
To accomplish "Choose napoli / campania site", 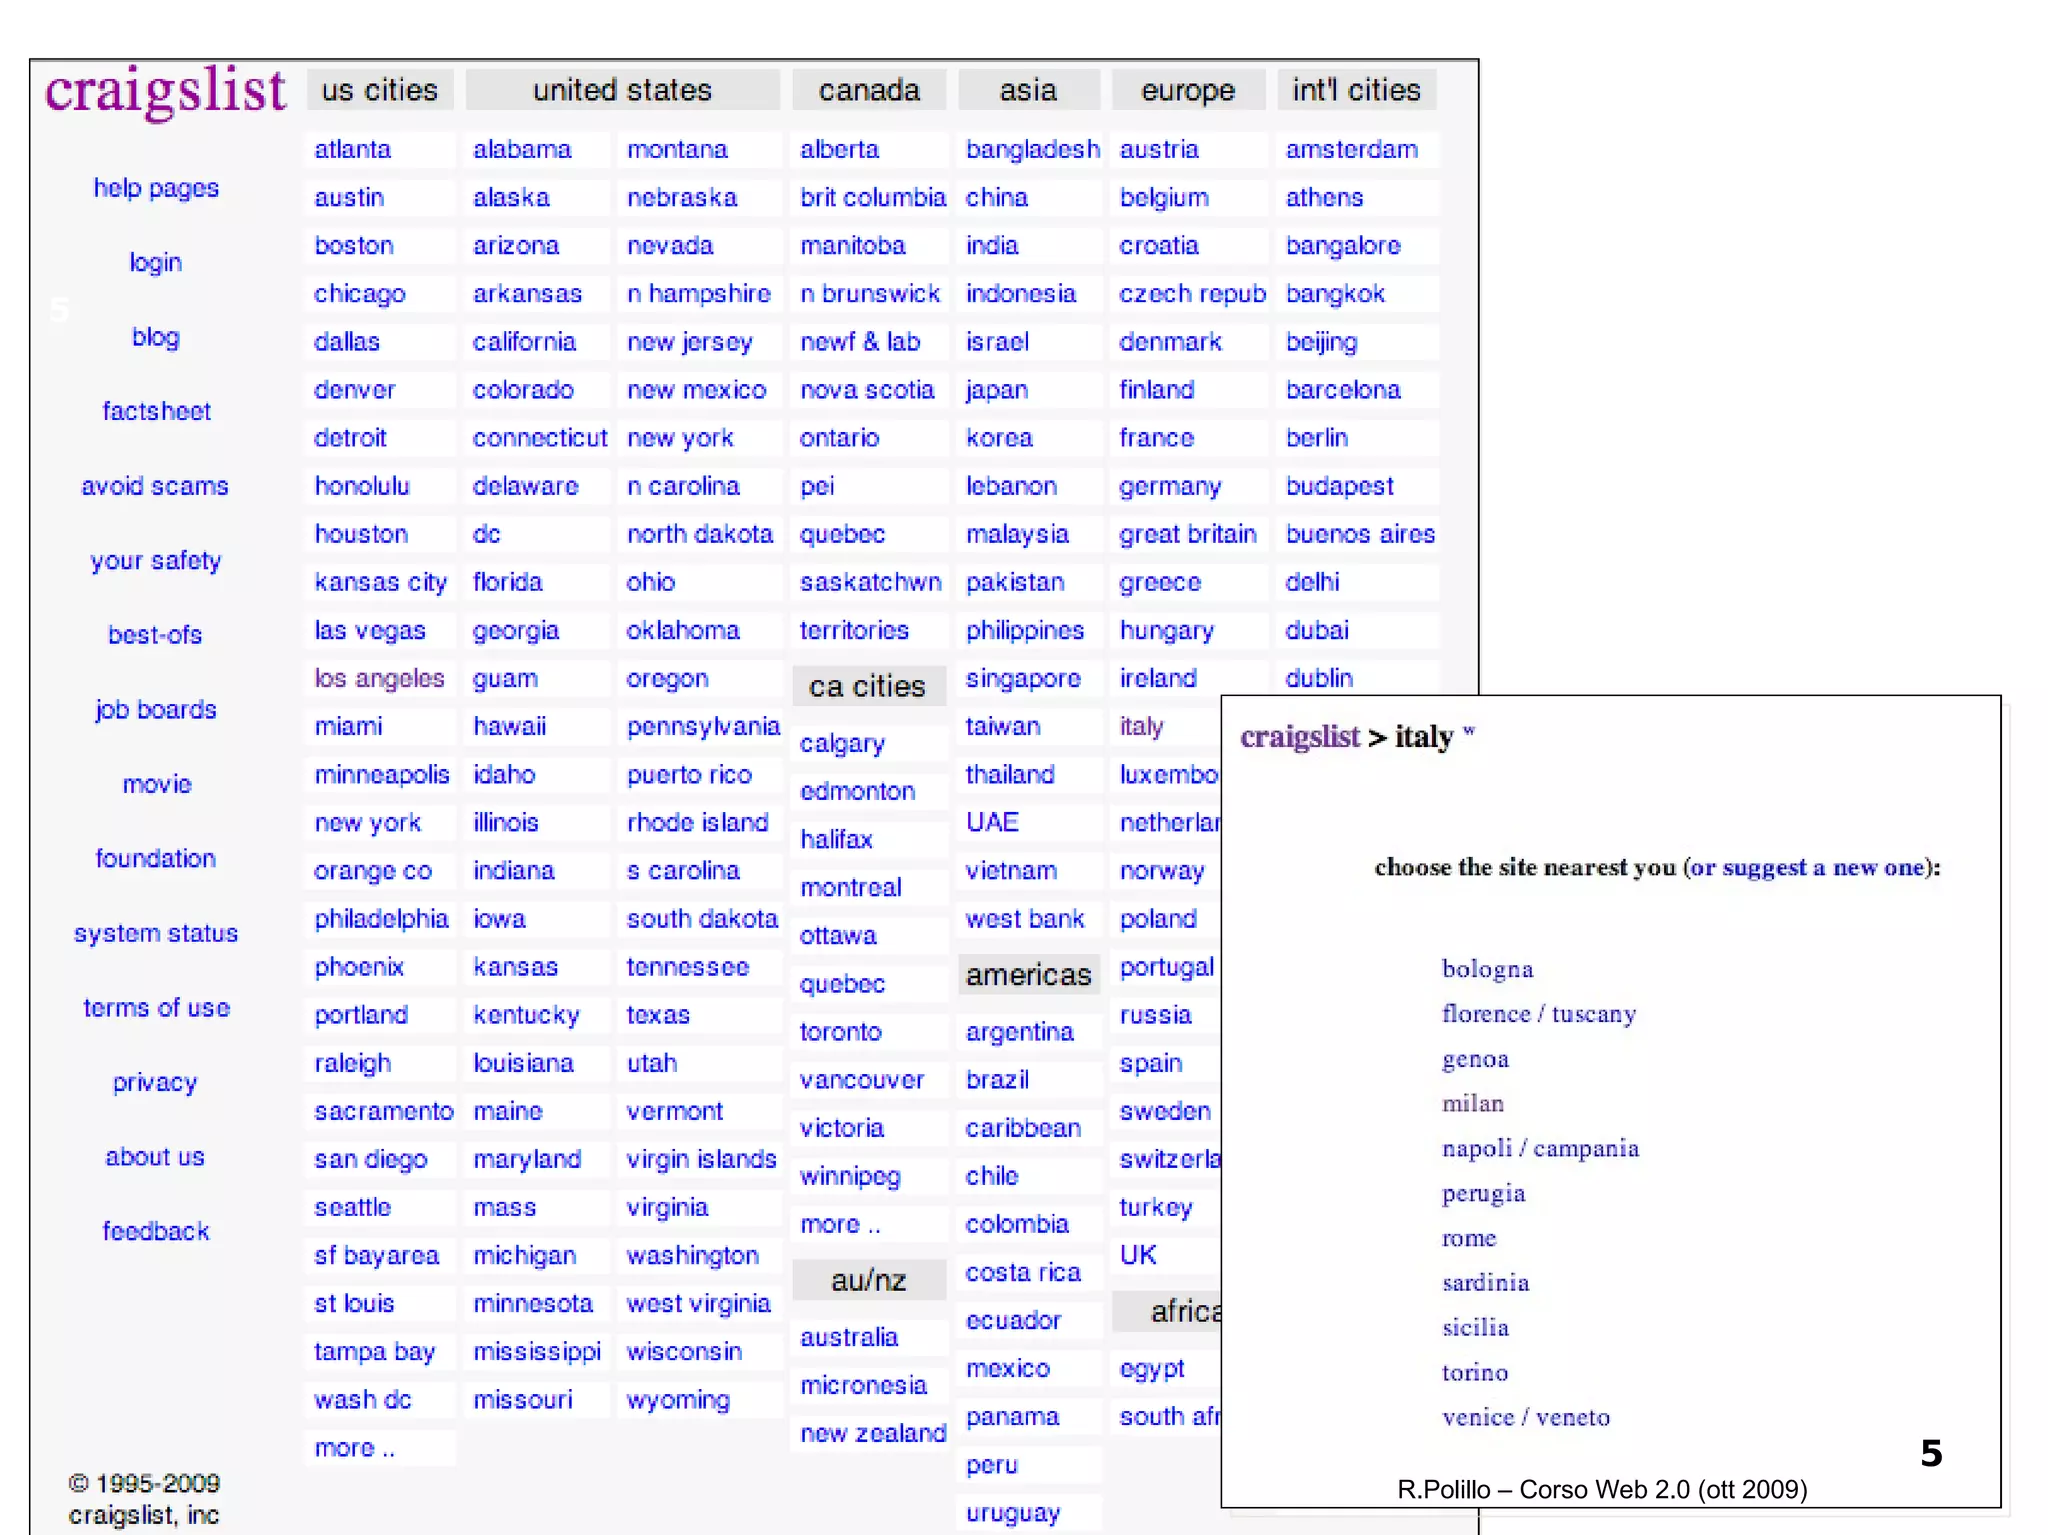I will (x=1540, y=1148).
